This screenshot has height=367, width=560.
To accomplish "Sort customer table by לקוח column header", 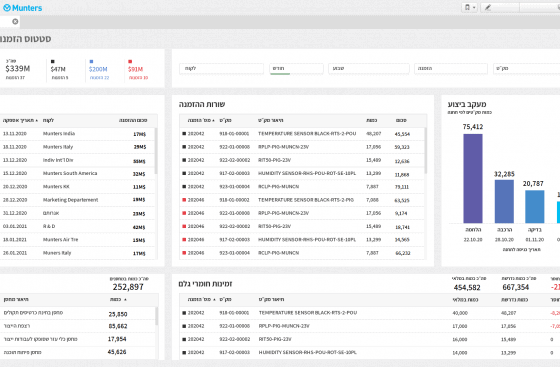I will pyautogui.click(x=48, y=120).
